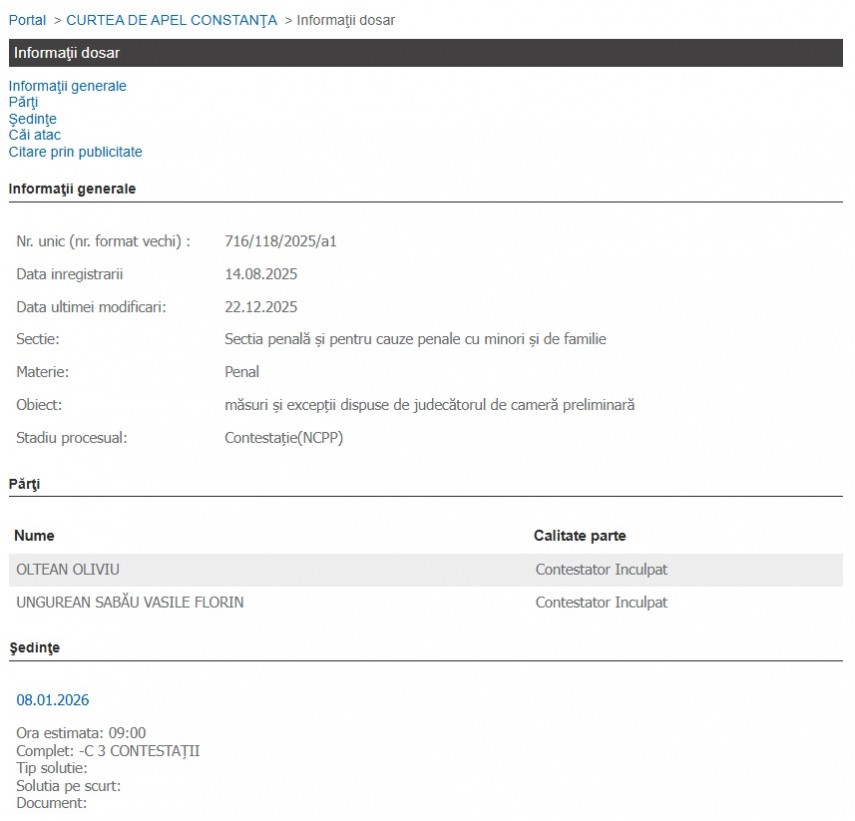855x821 pixels.
Task: Click the Sectia penală section value
Action: [x=415, y=339]
